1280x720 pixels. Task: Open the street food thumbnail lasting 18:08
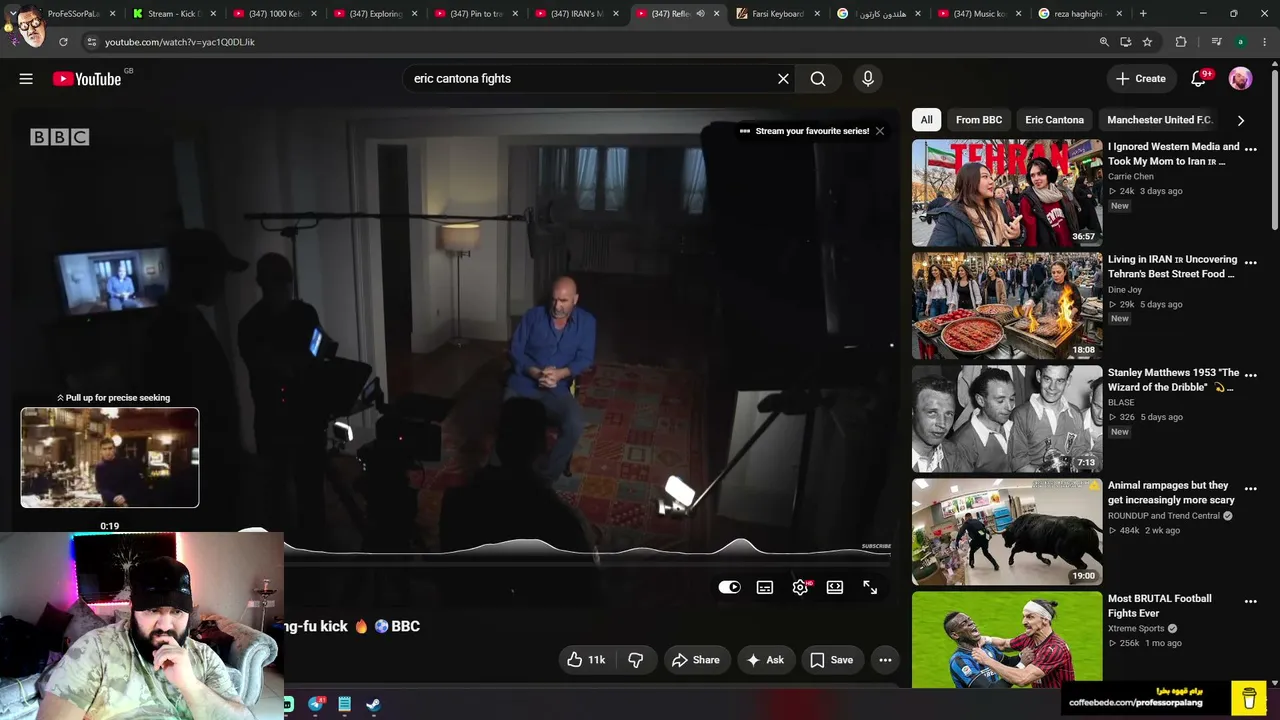[x=1007, y=306]
